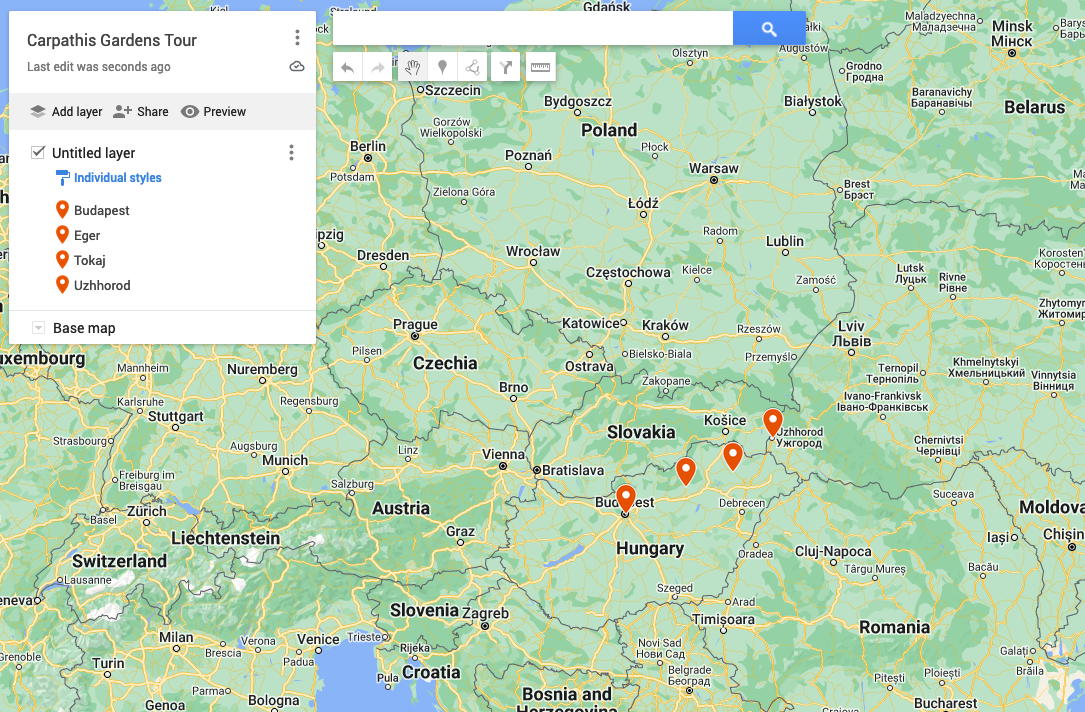Click the Uzhhorod marker on the map
Viewport: 1085px width, 712px height.
[772, 421]
